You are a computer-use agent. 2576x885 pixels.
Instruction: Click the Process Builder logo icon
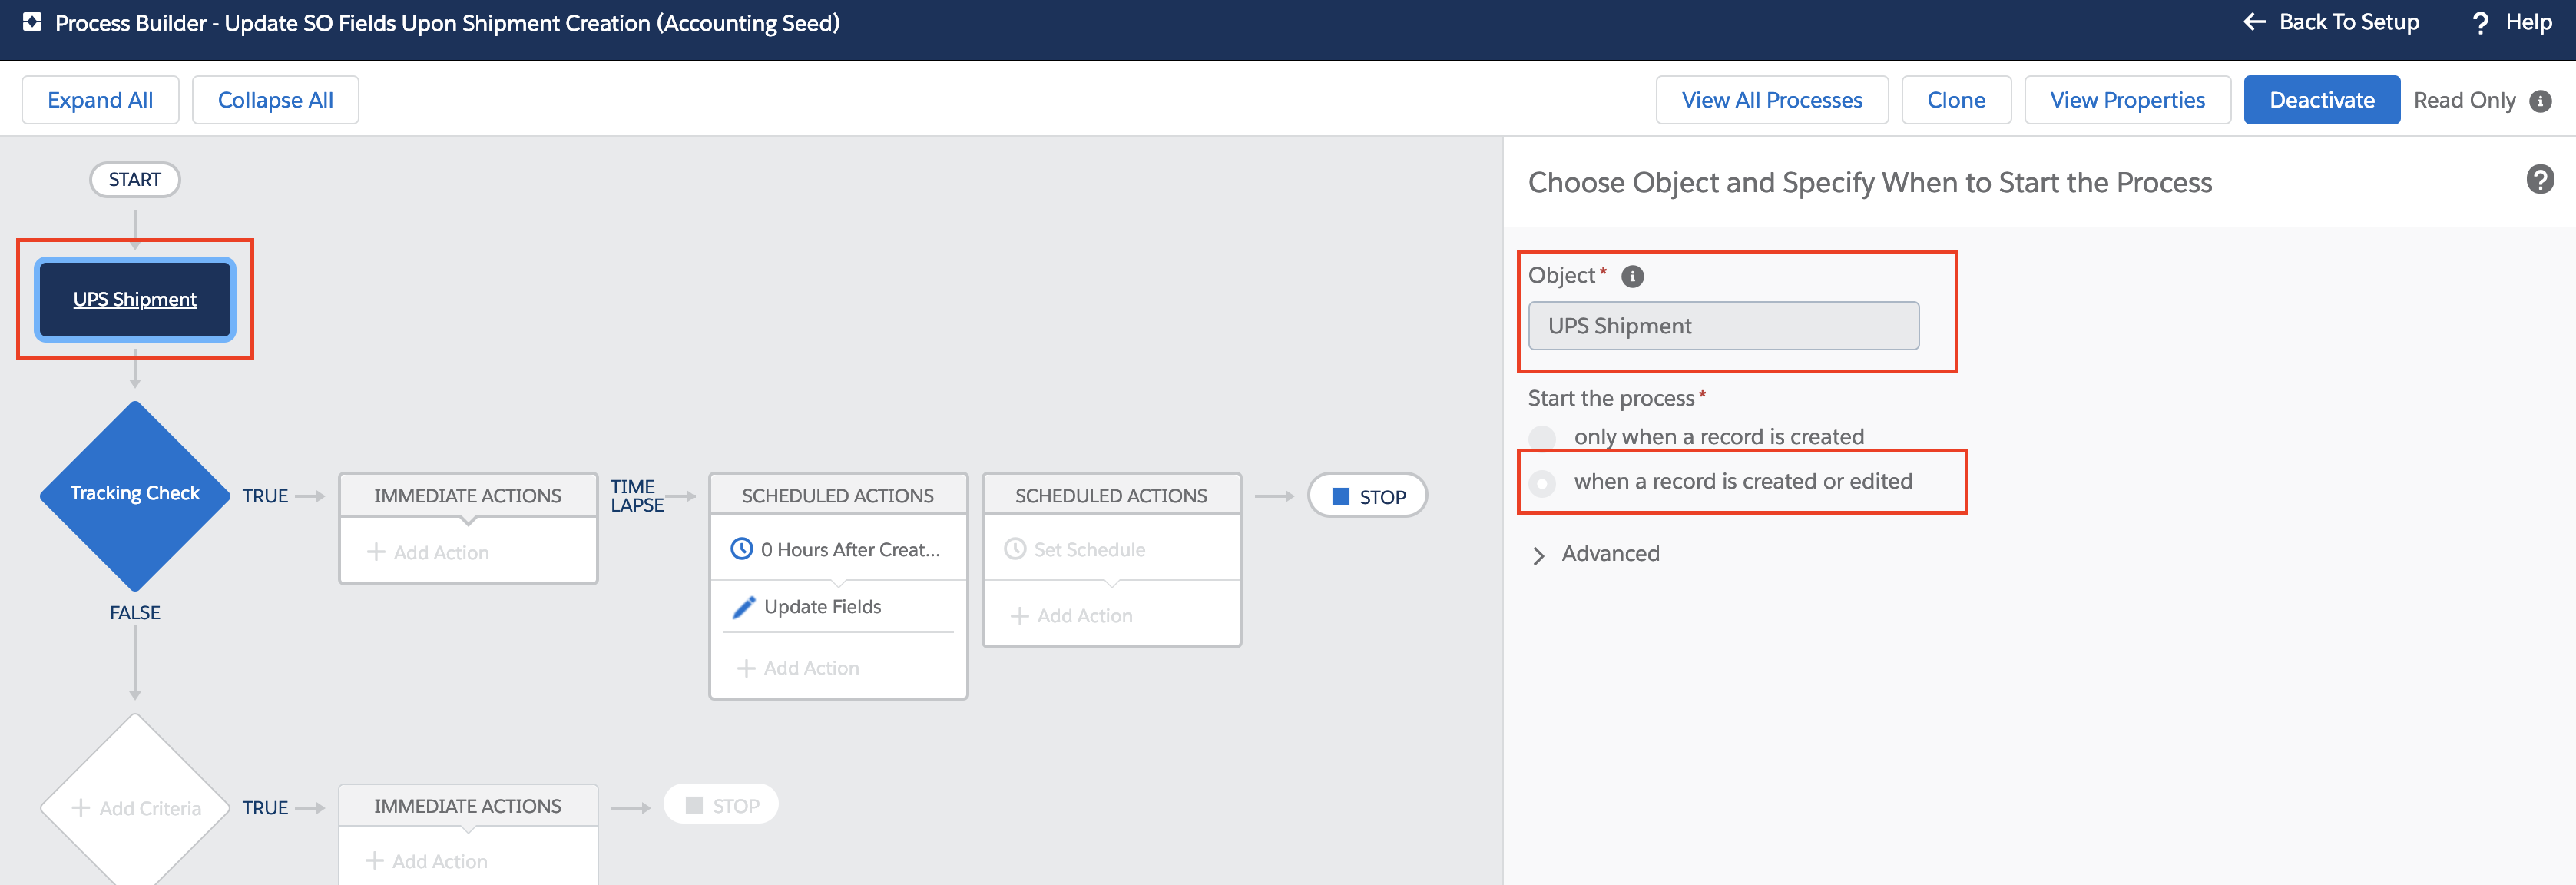tap(32, 22)
